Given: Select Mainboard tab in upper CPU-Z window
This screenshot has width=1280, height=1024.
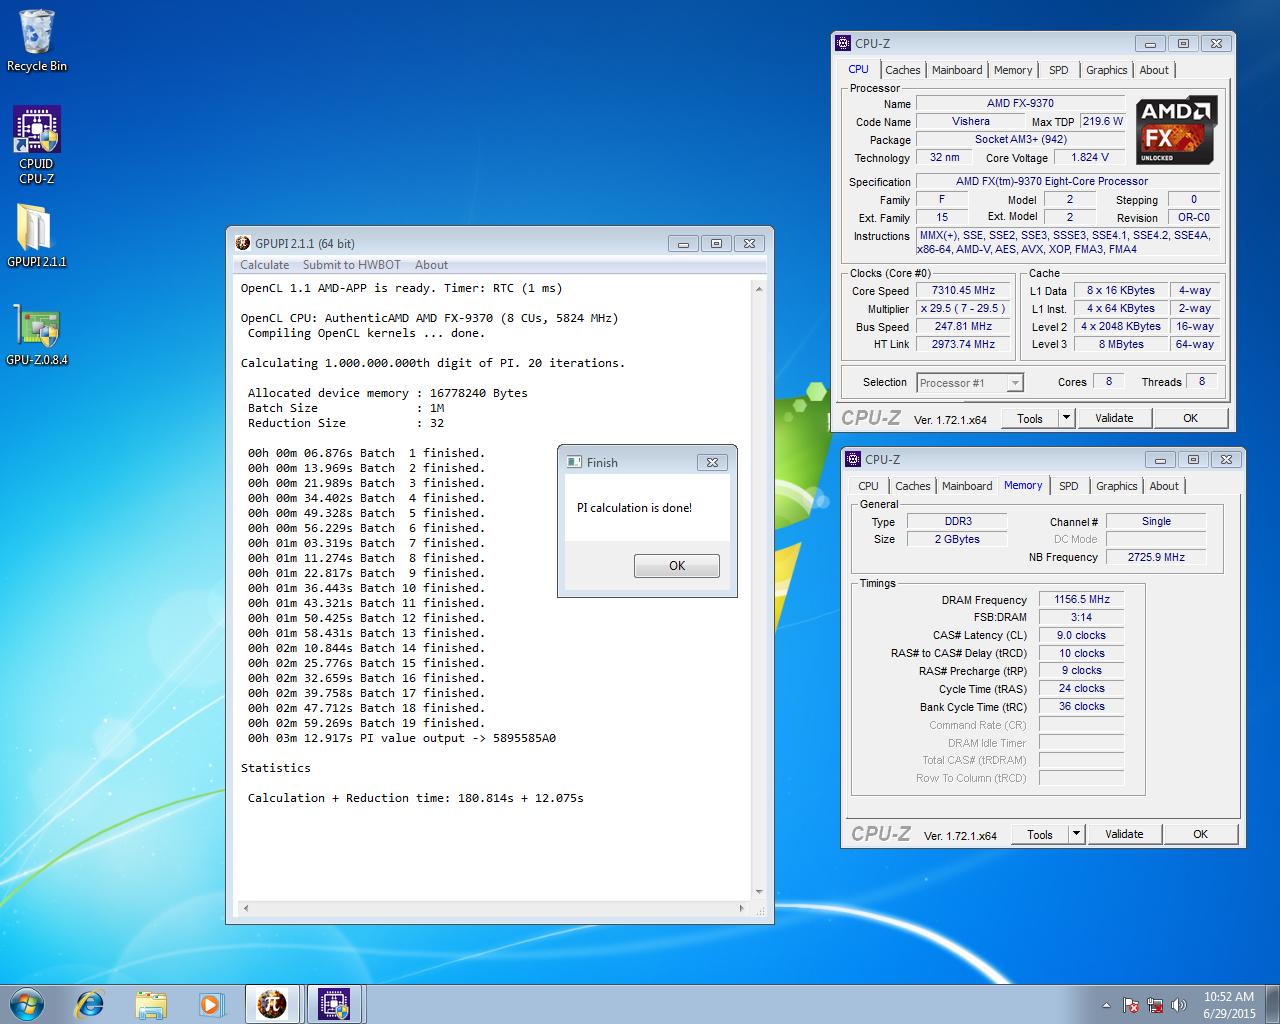Looking at the screenshot, I should point(957,70).
